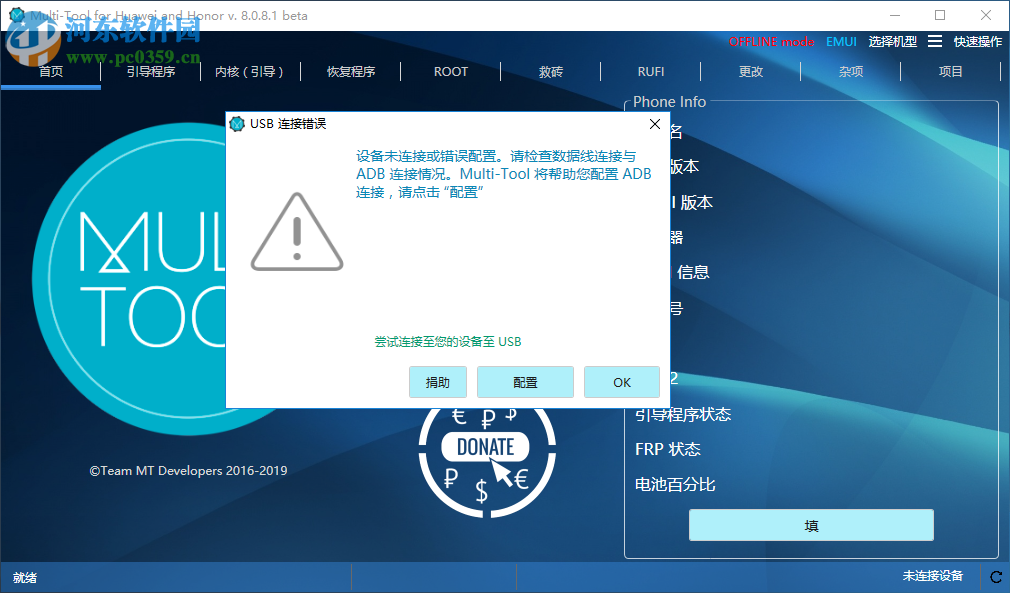Switch to EMUI mode label
This screenshot has width=1010, height=593.
(x=841, y=41)
